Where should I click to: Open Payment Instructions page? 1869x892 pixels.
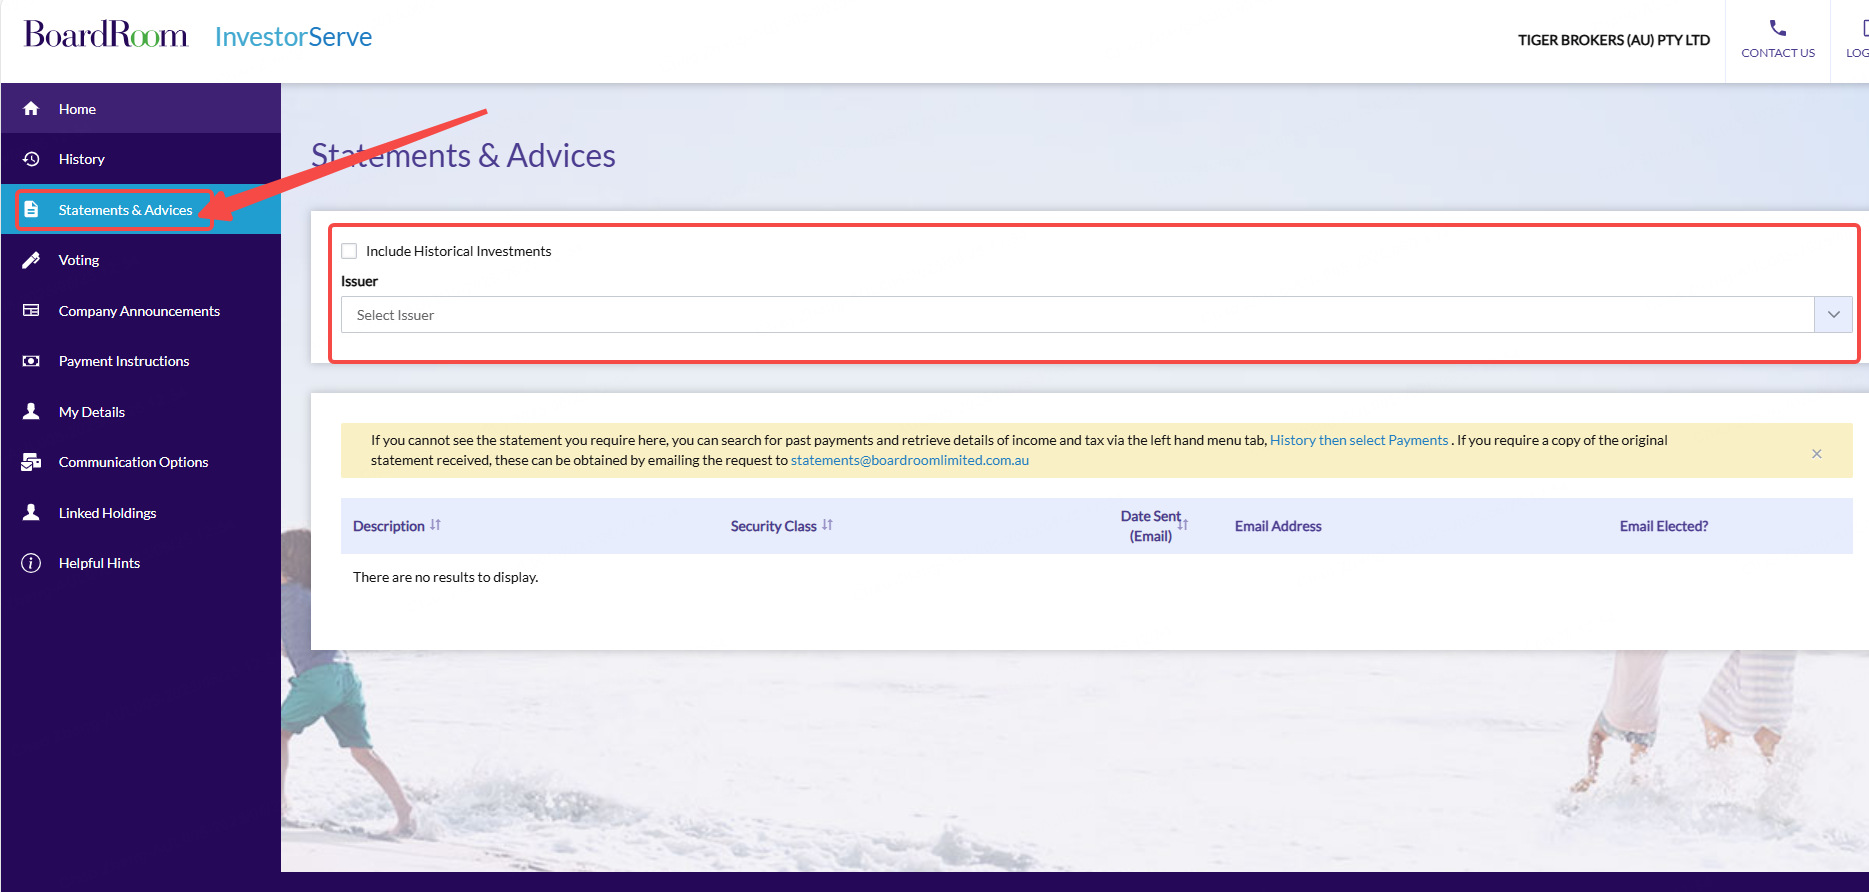point(141,361)
